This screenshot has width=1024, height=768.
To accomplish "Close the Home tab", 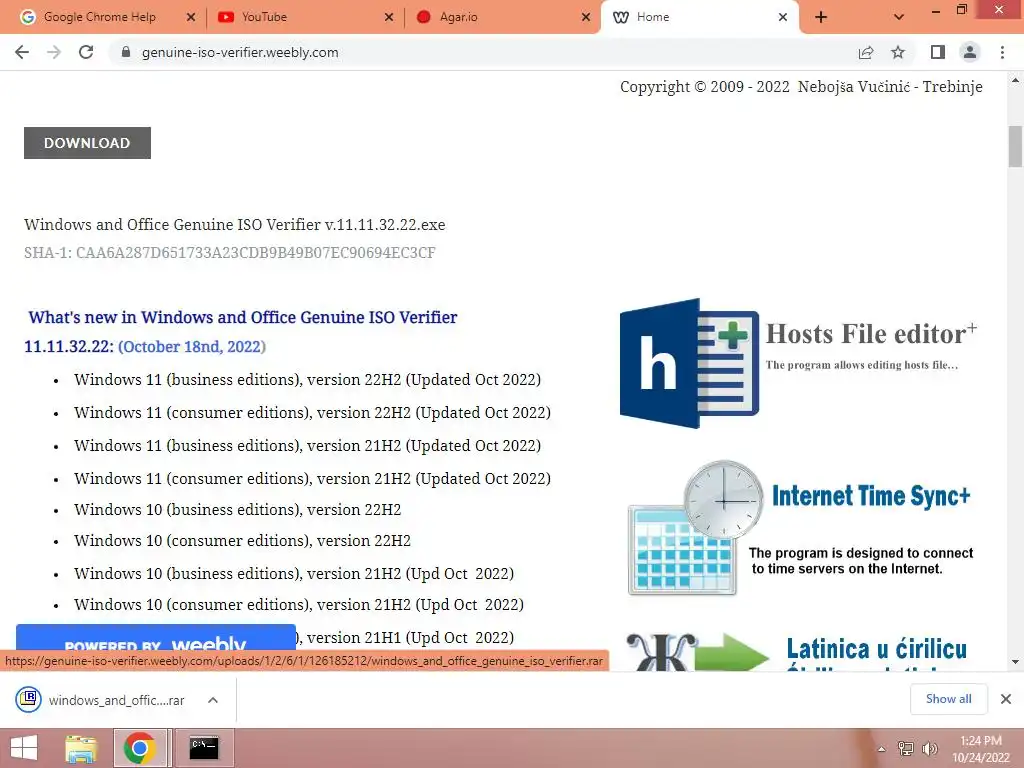I will [x=783, y=17].
